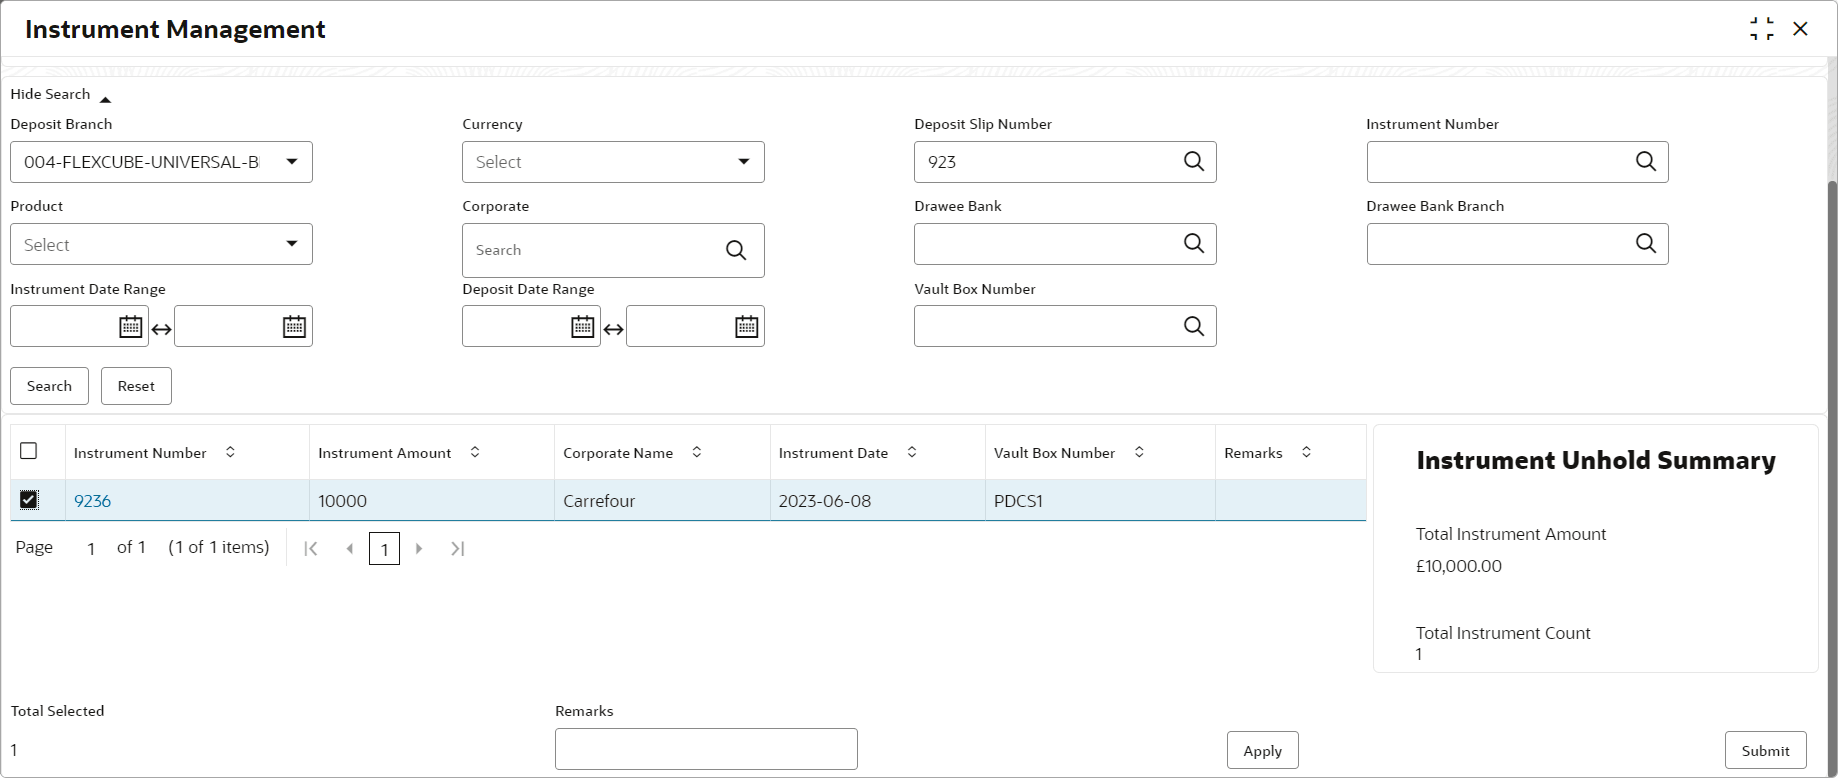This screenshot has width=1838, height=778.
Task: Open Deposit Date Range end calendar
Action: [x=746, y=327]
